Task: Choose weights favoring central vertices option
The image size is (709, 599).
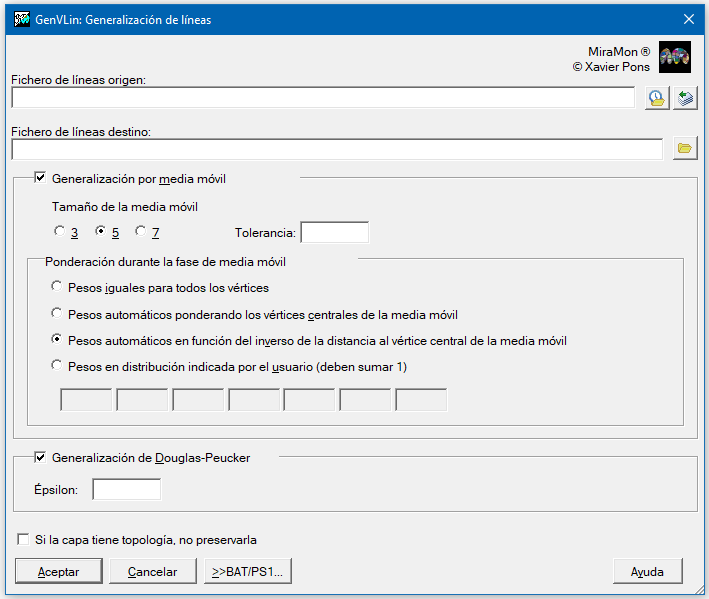Action: (57, 313)
